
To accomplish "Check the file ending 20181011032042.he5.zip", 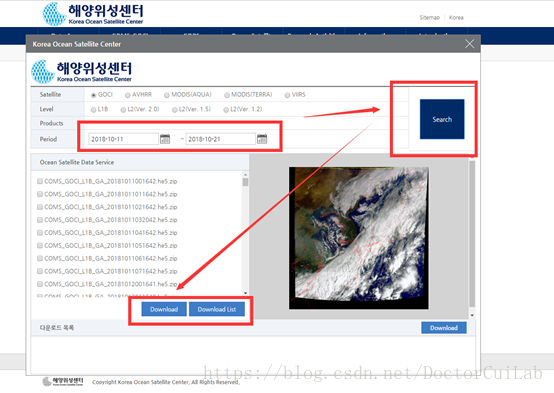I will coord(40,220).
